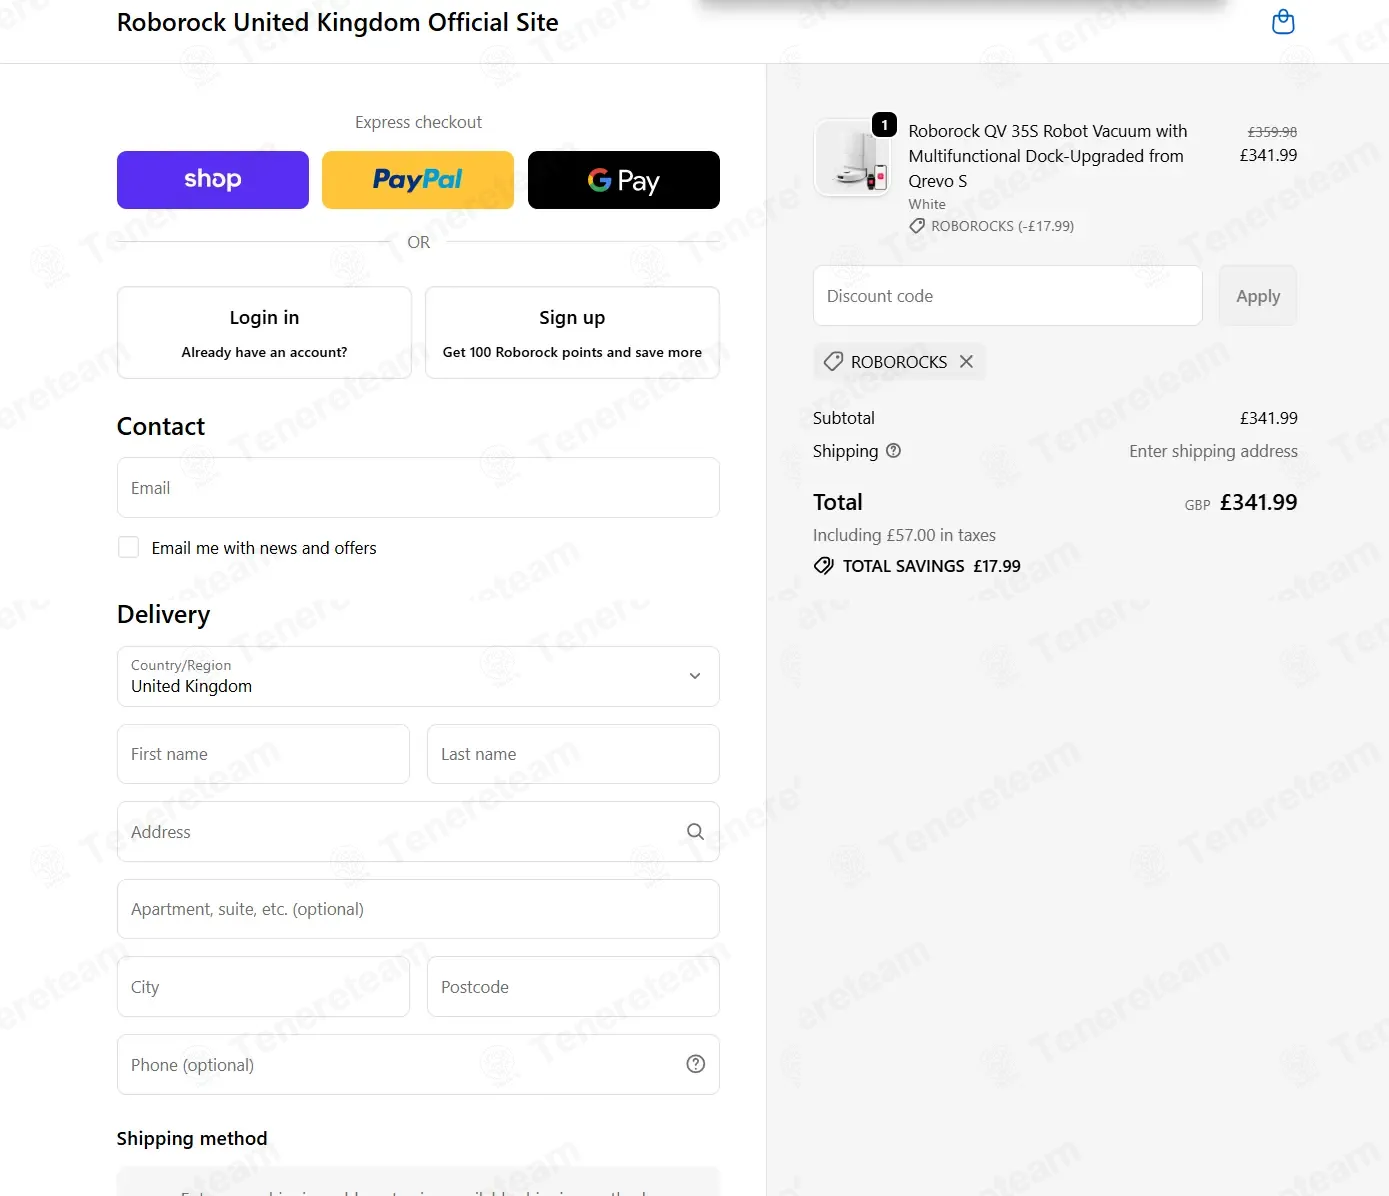
Task: Pay with Google Pay express checkout
Action: pyautogui.click(x=624, y=180)
